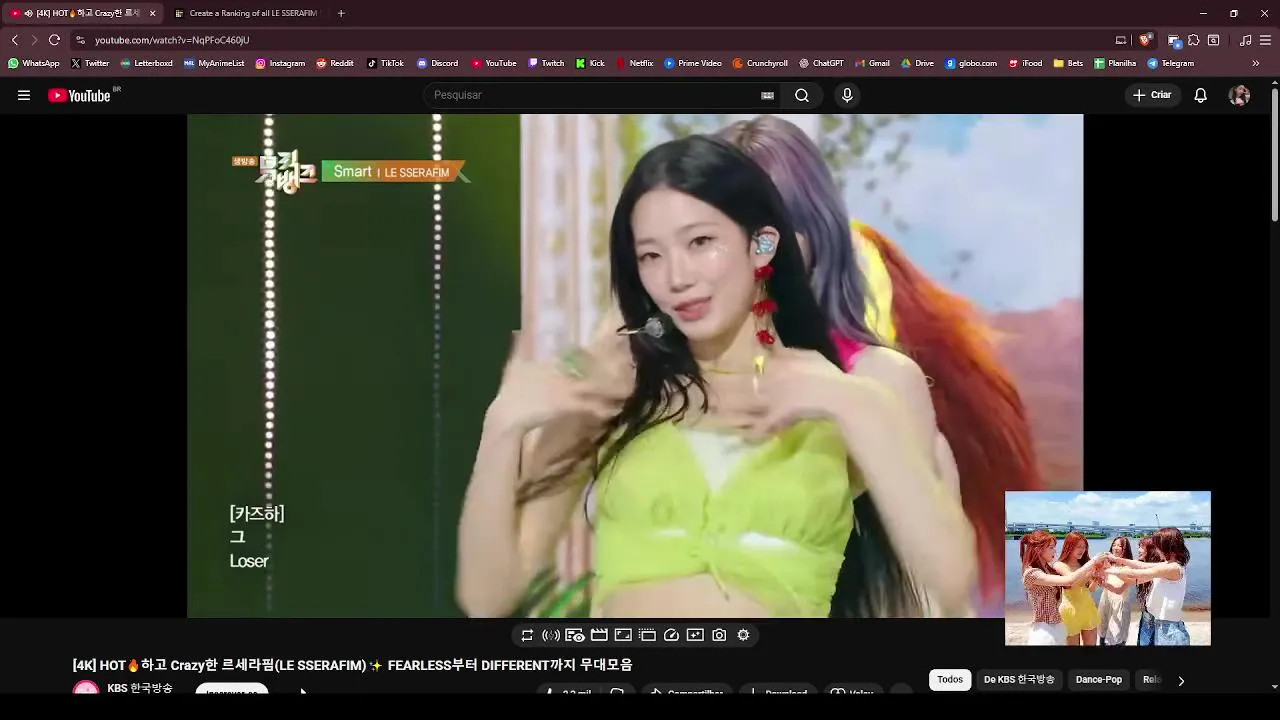Open the Twitch bookmark
The width and height of the screenshot is (1280, 720).
pyautogui.click(x=546, y=63)
